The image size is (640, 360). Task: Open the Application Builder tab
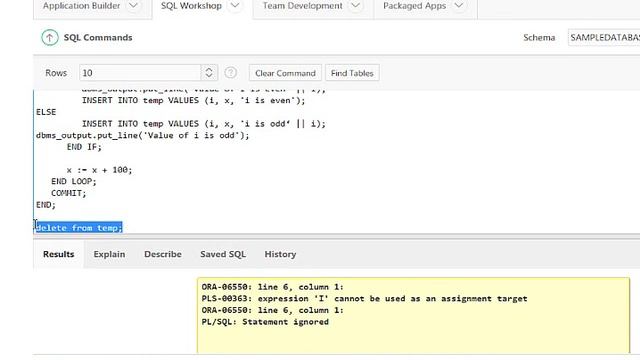click(x=82, y=6)
